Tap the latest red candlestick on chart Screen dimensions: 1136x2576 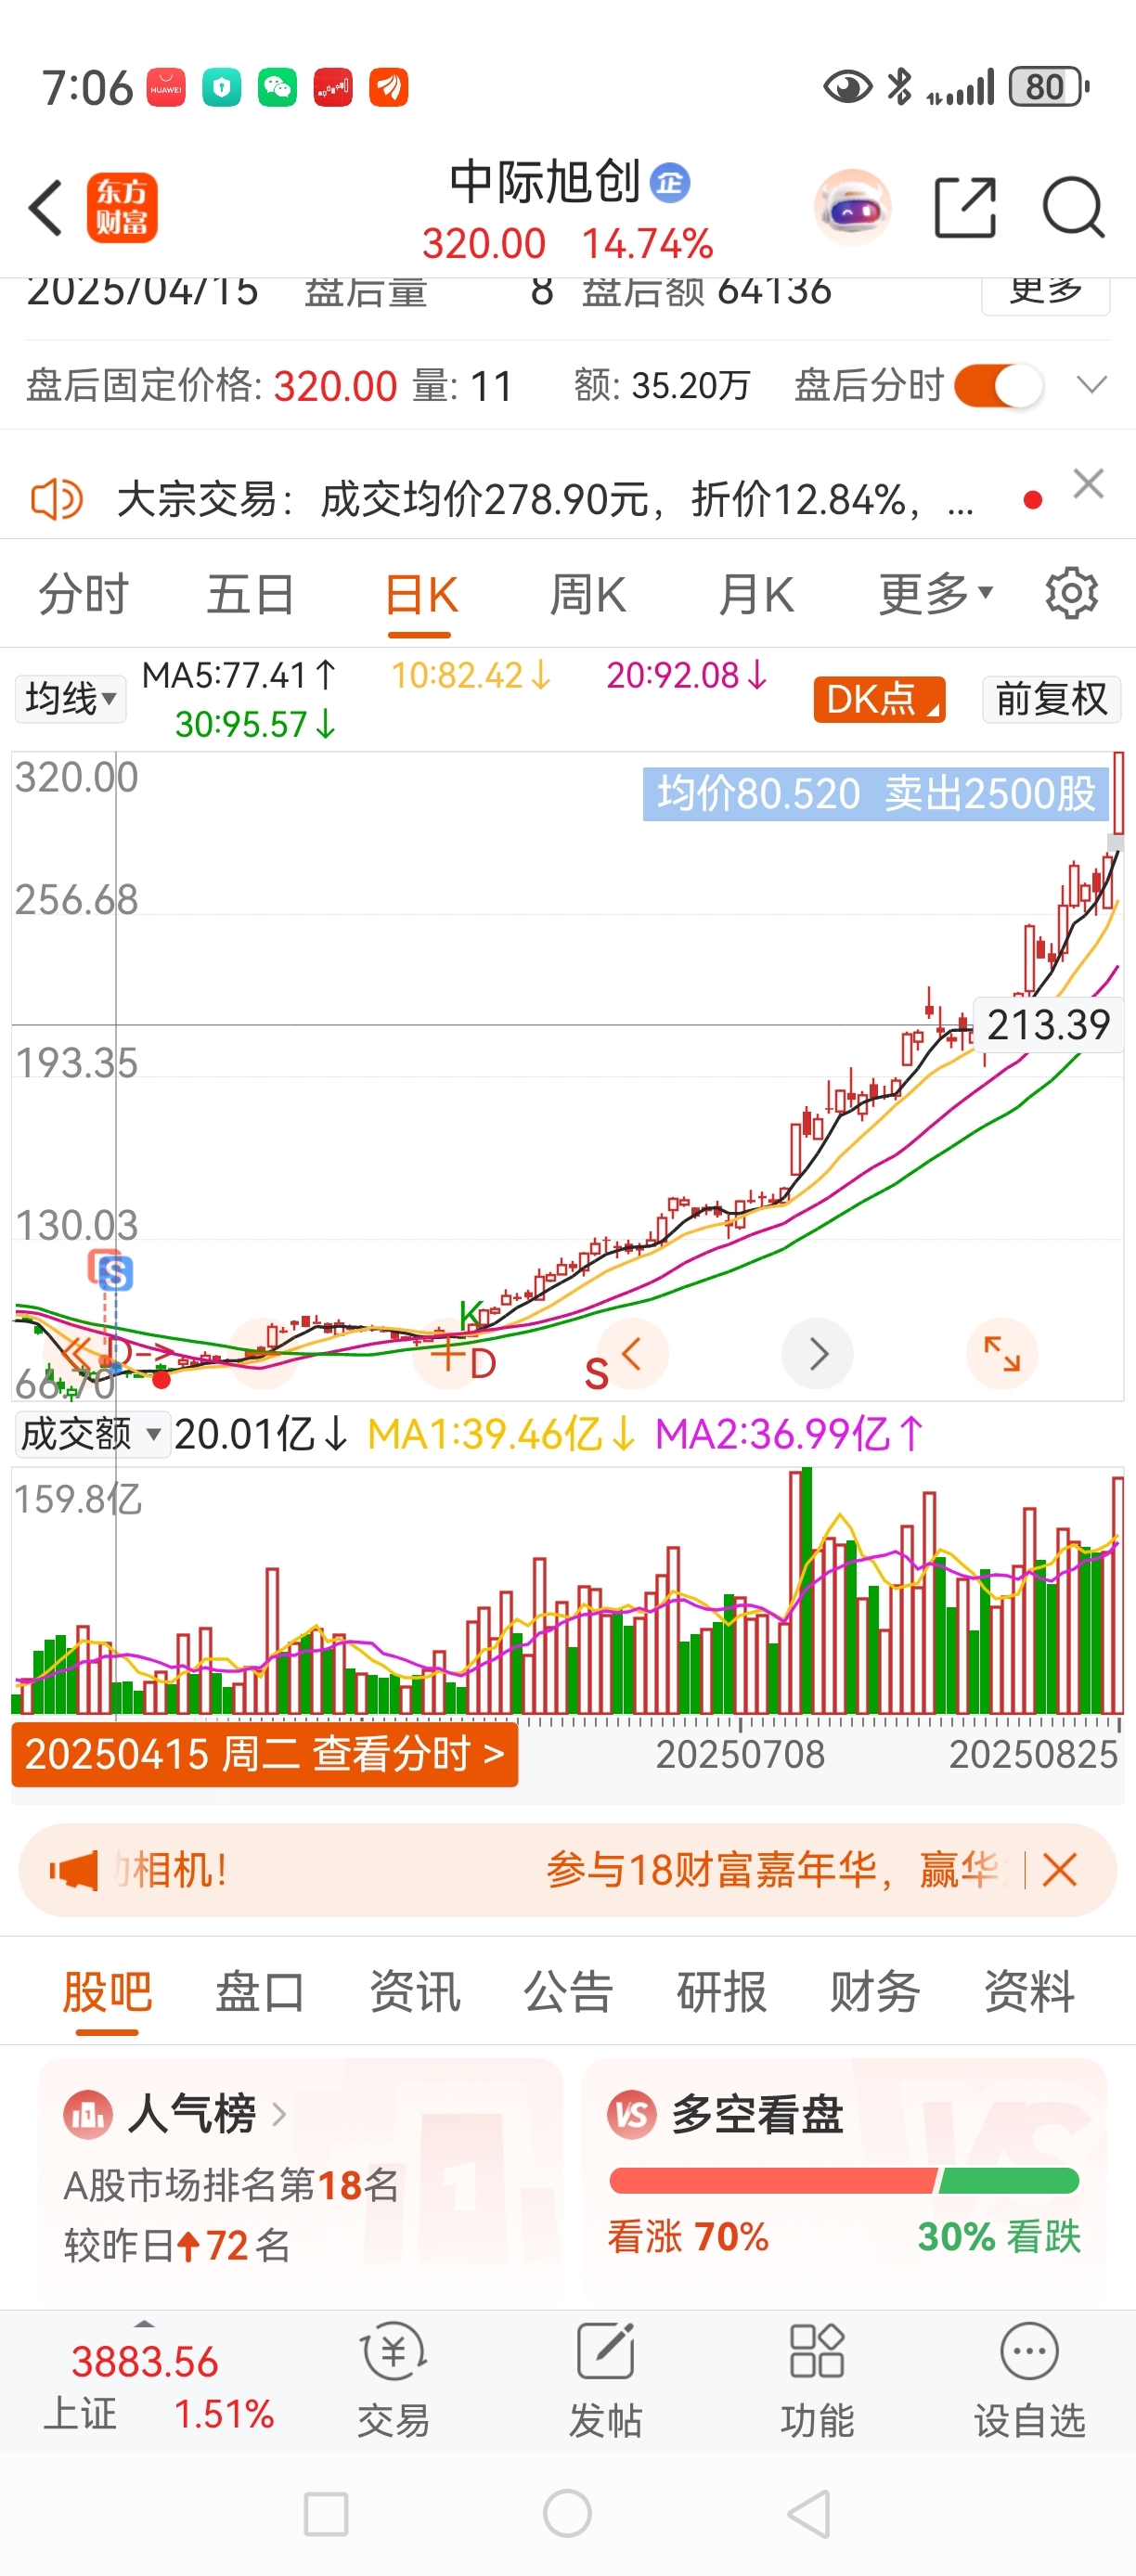[1117, 795]
